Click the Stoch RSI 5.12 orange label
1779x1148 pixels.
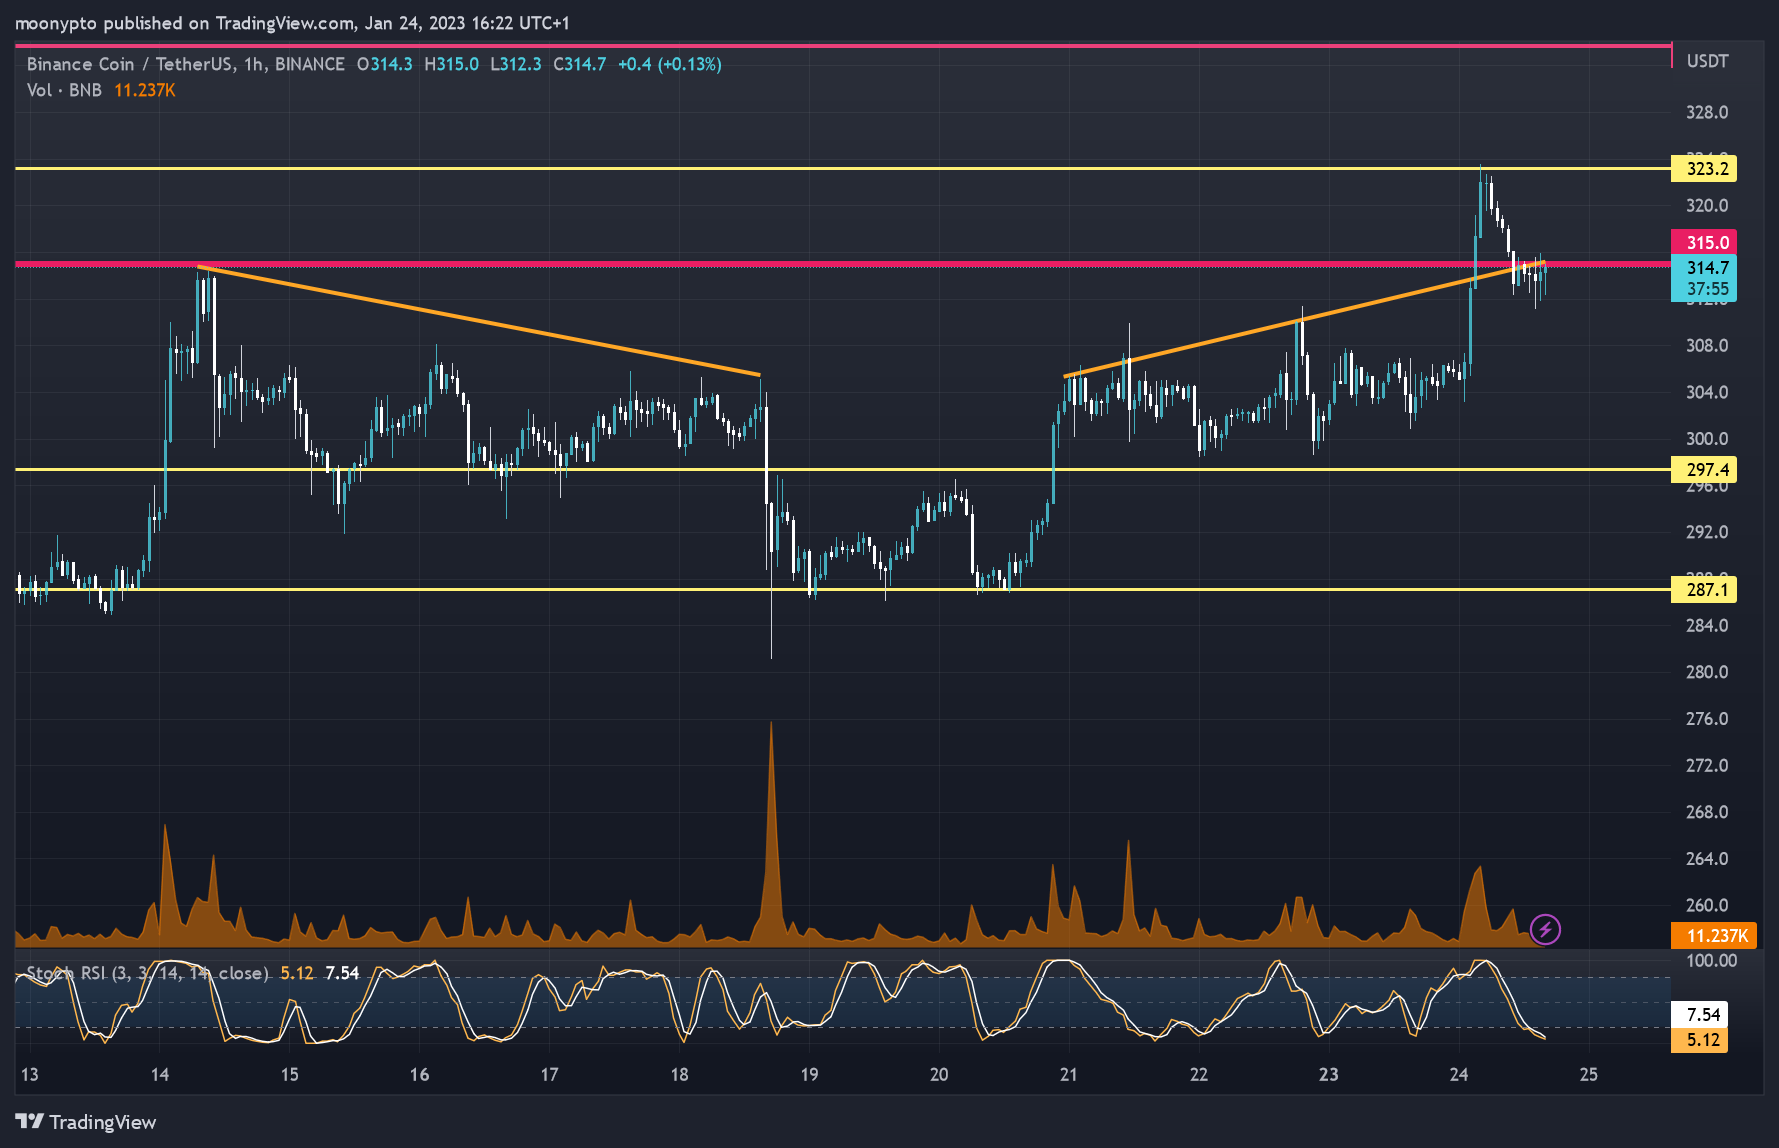[x=1699, y=1040]
